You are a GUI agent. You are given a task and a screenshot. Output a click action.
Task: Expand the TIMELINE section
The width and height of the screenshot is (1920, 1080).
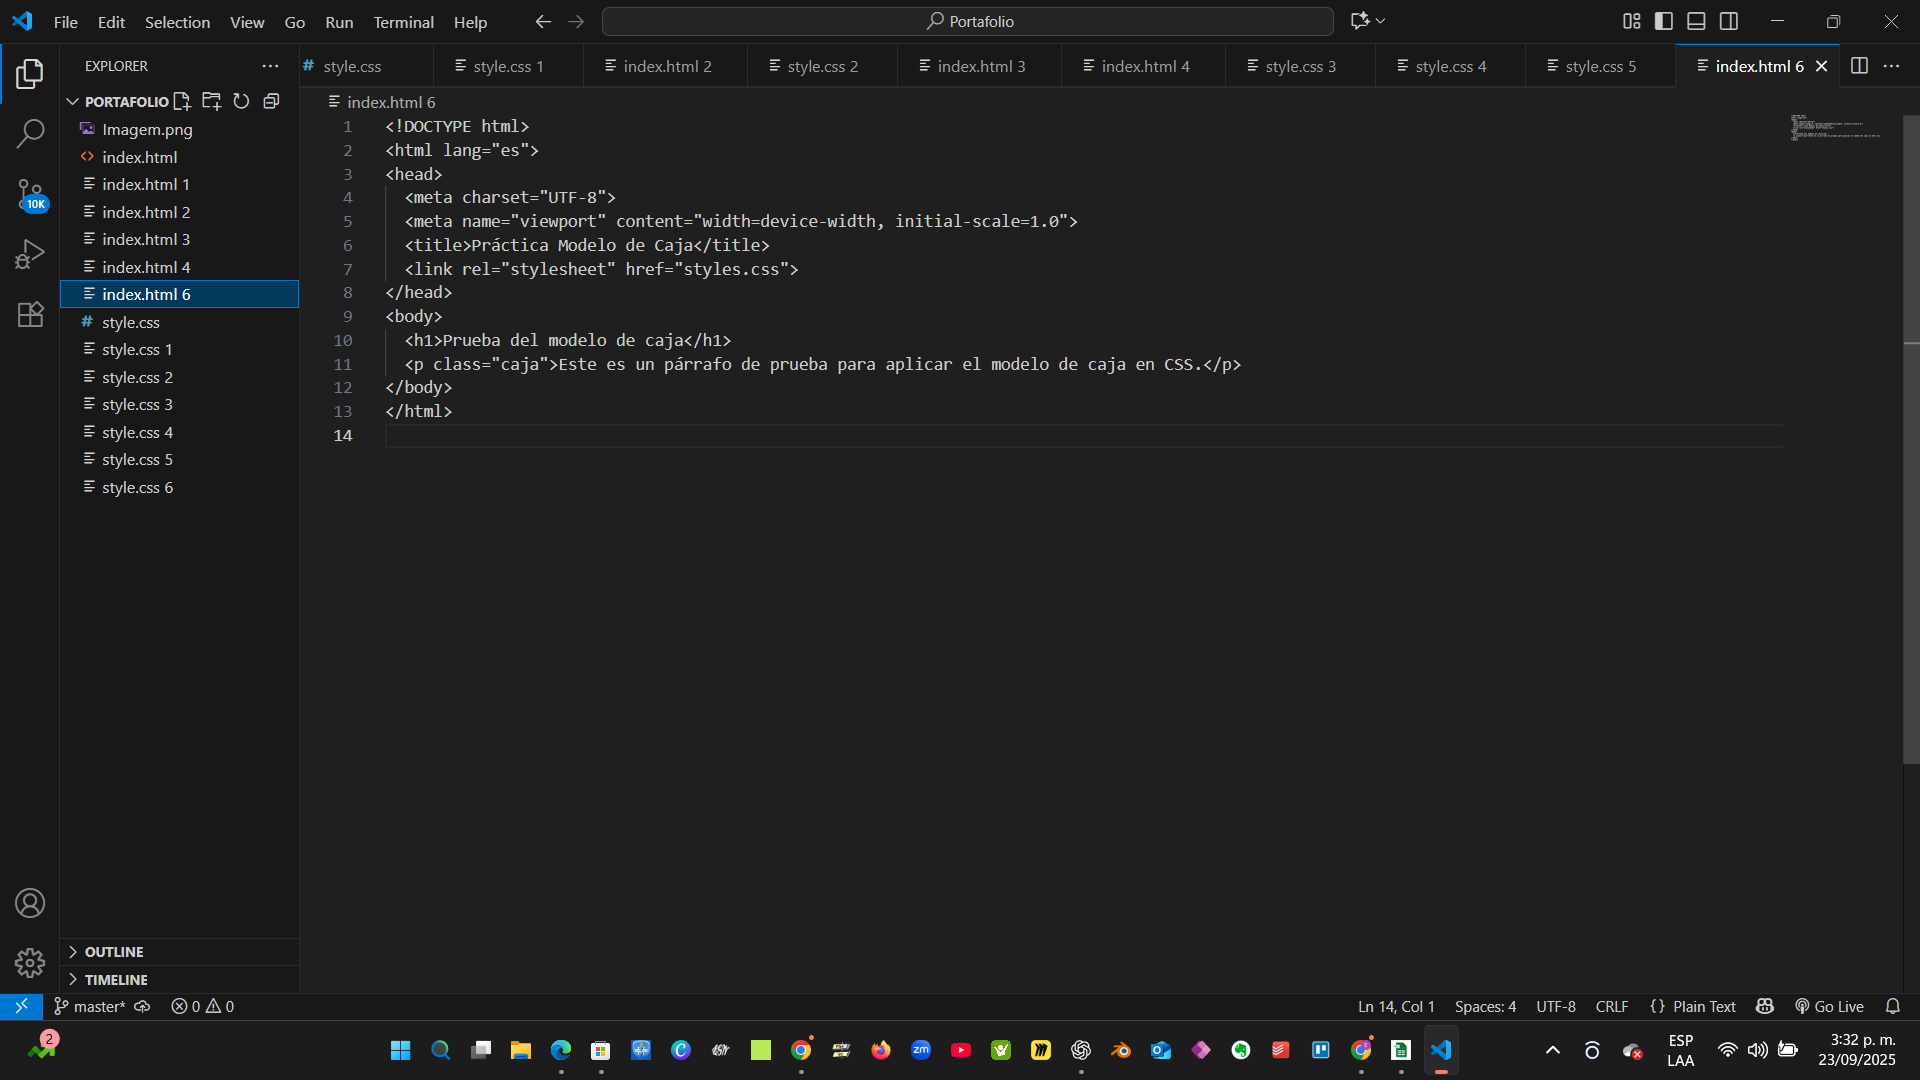click(180, 980)
